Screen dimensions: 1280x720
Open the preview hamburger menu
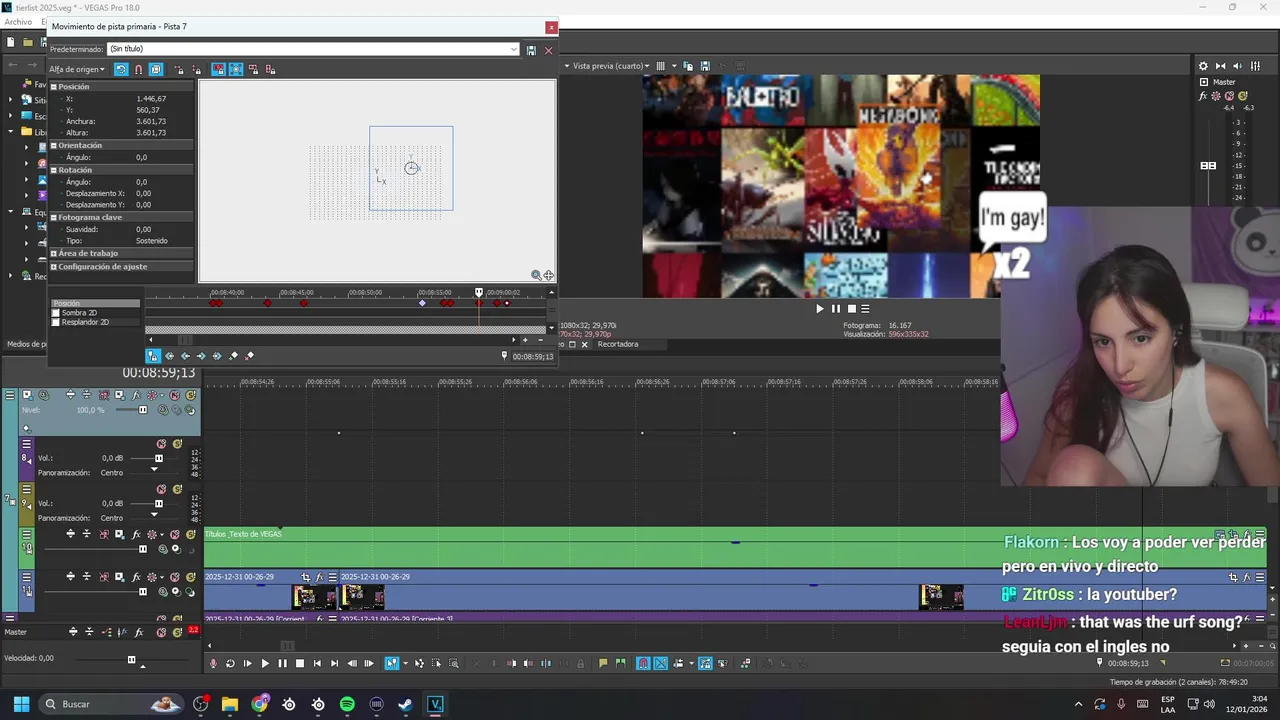pyautogui.click(x=865, y=309)
